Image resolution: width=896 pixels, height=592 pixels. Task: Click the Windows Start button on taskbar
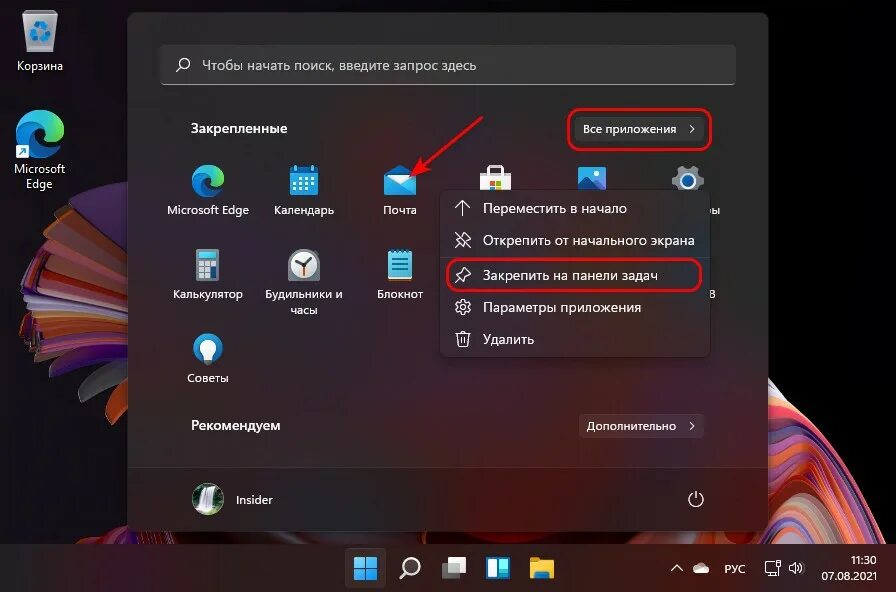click(x=365, y=568)
